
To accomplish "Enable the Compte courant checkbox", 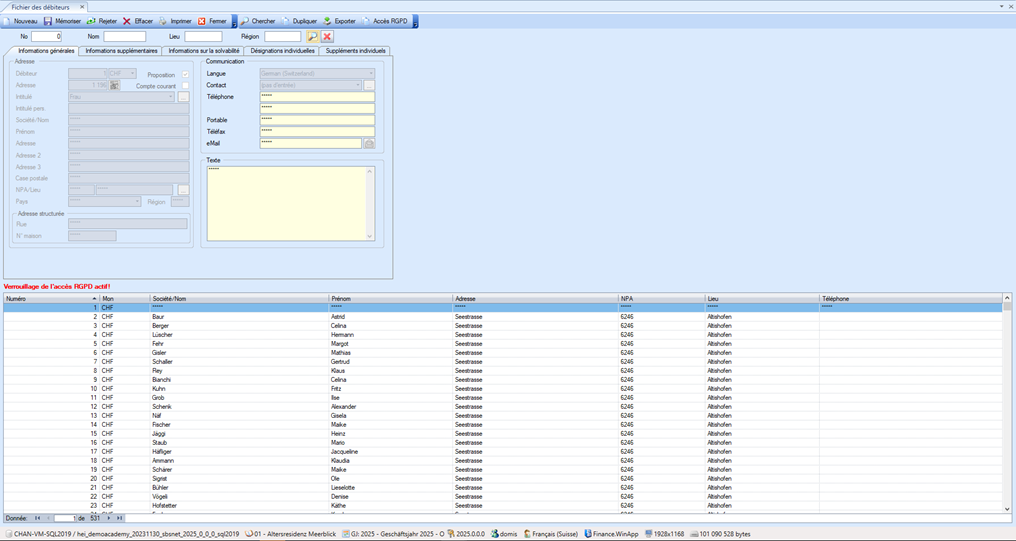I will [x=185, y=86].
